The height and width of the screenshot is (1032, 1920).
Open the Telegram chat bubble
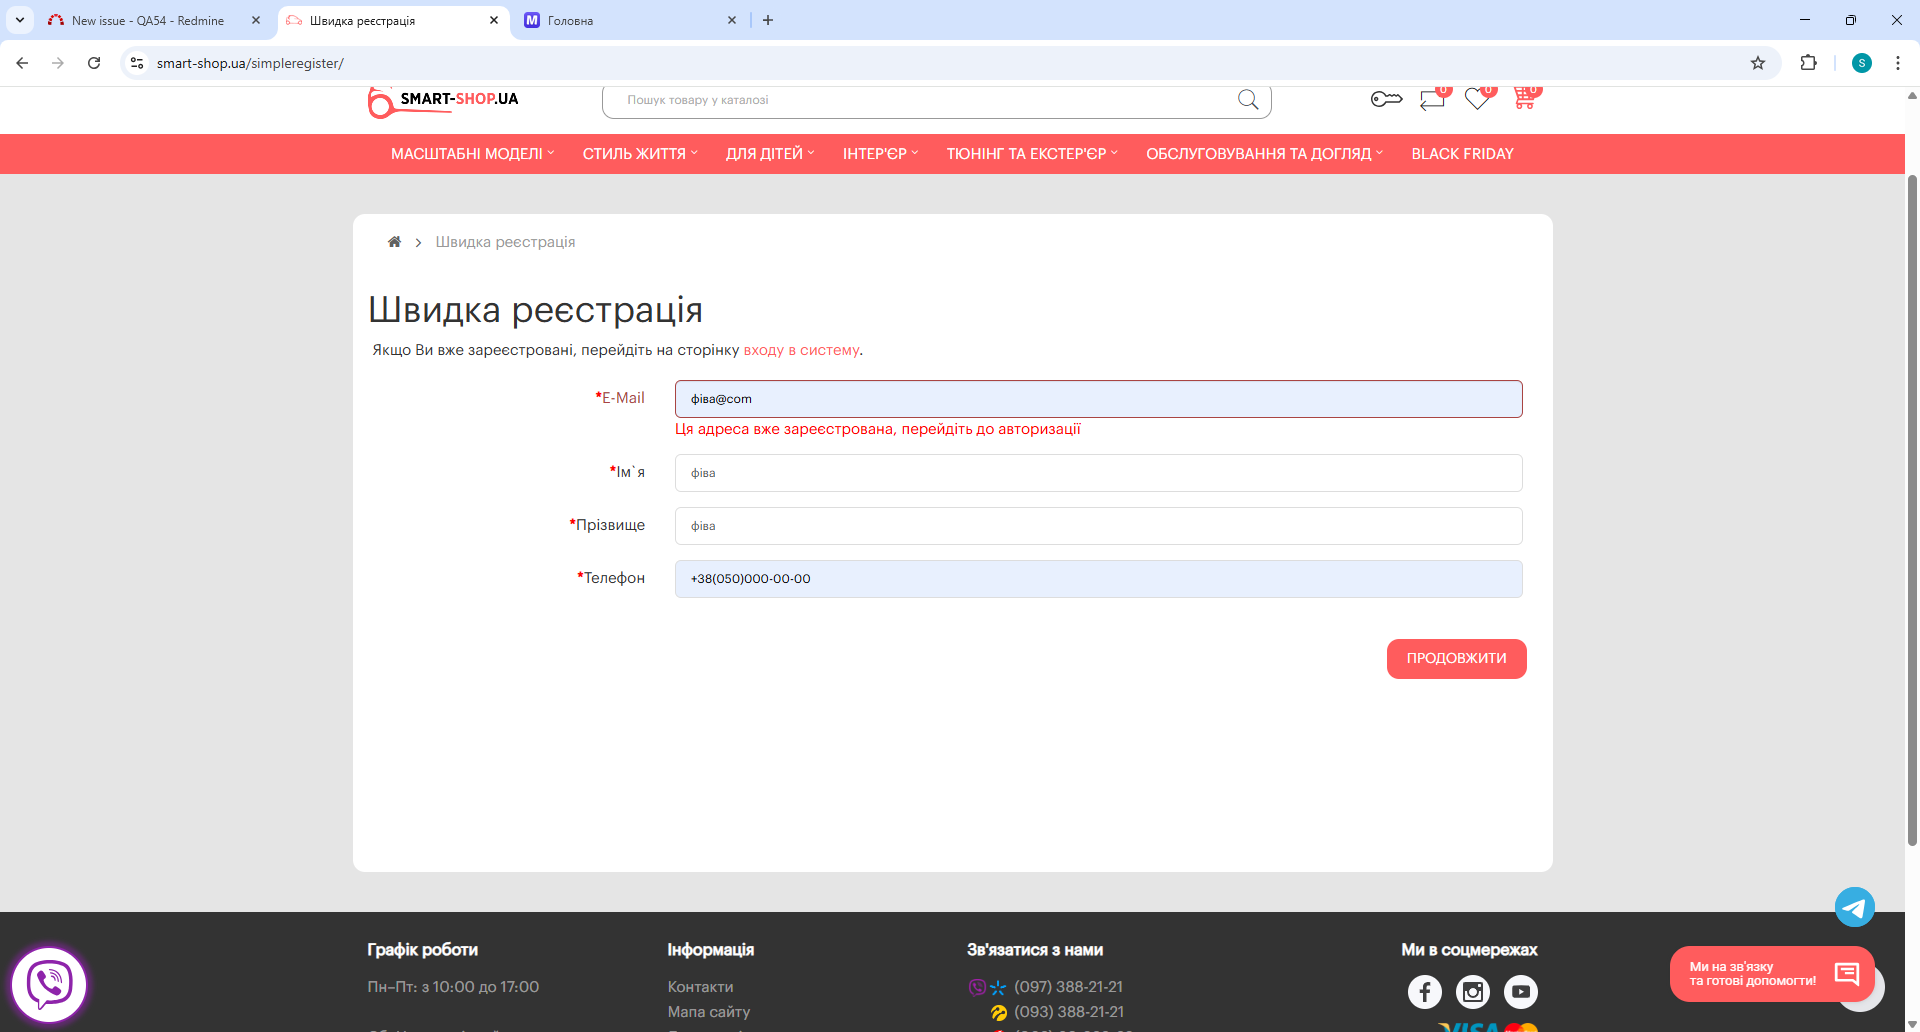coord(1854,907)
